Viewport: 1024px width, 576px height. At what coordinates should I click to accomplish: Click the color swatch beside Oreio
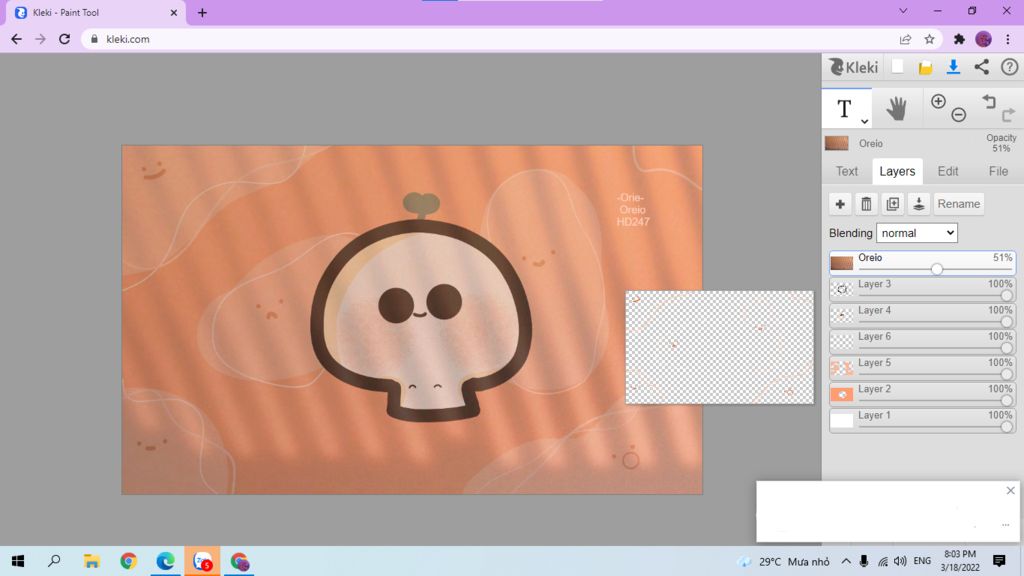pos(837,143)
